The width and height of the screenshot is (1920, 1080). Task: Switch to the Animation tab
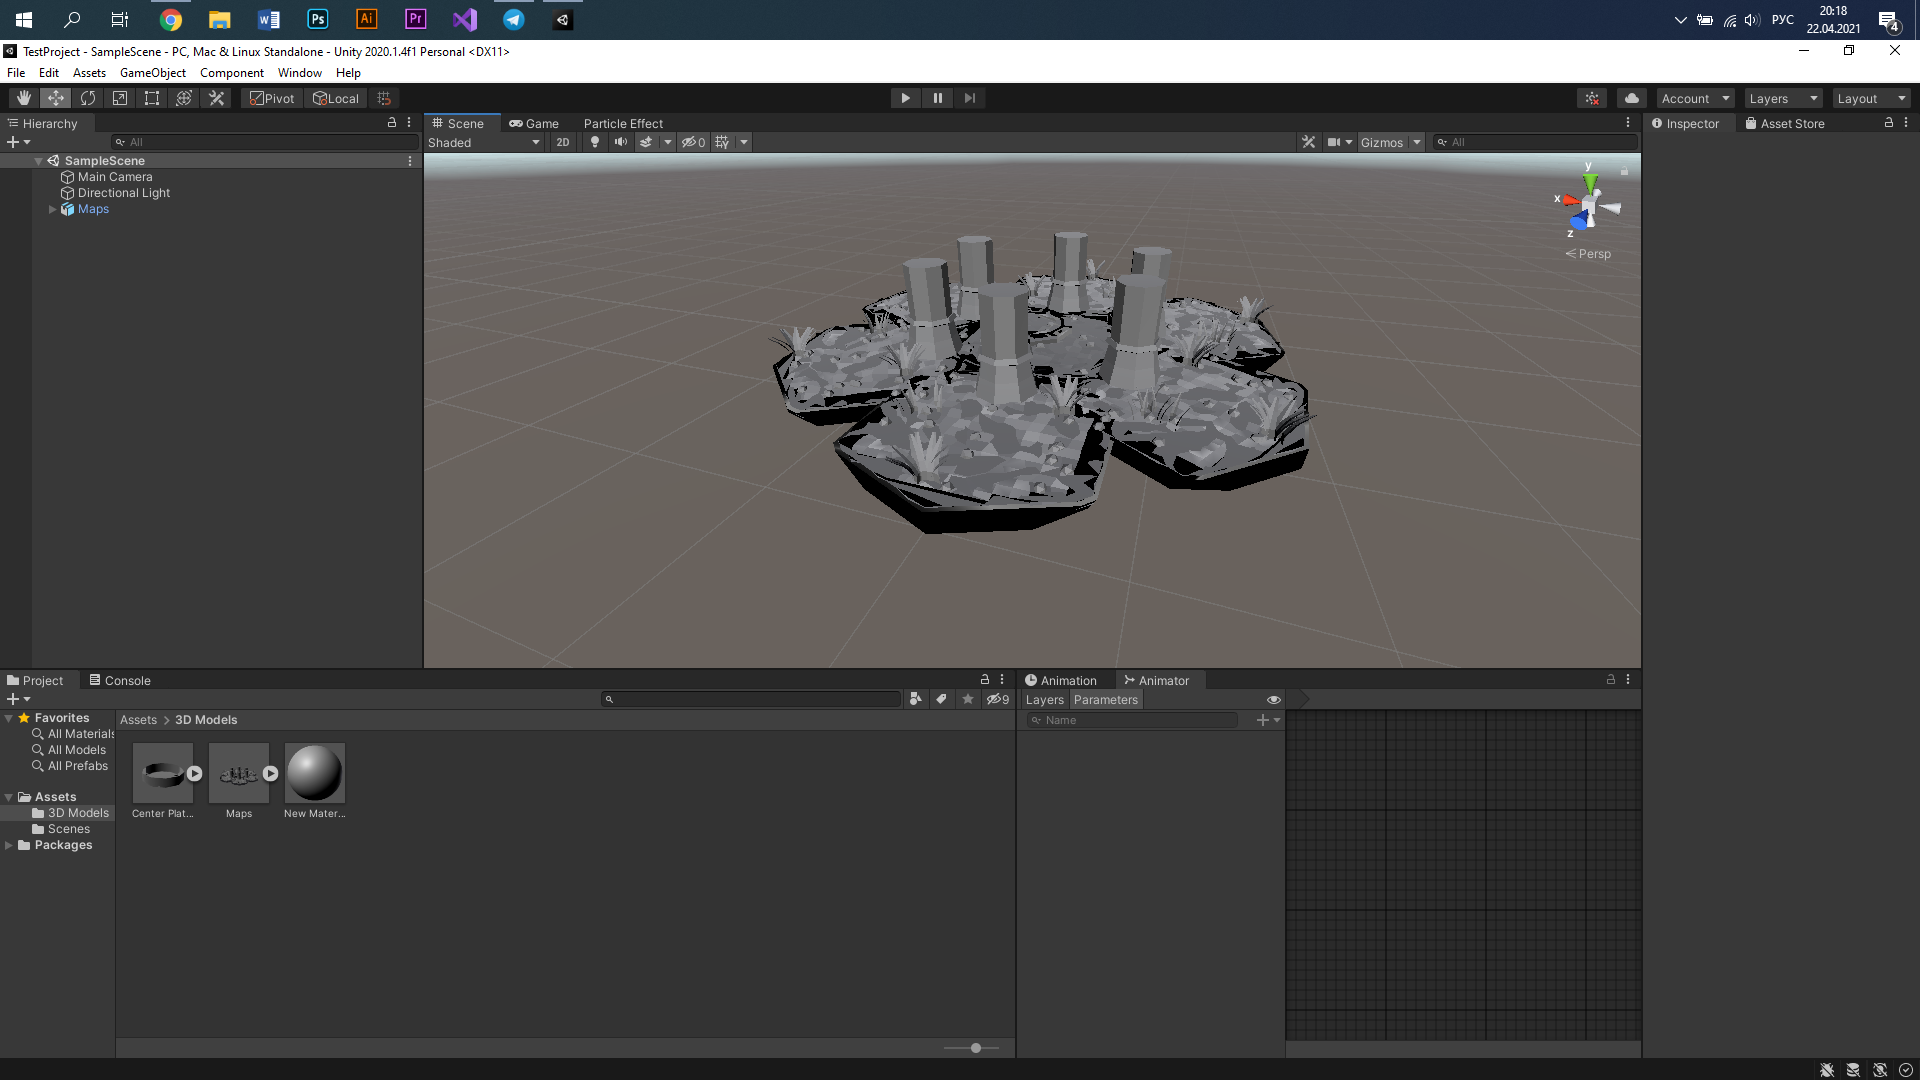[x=1060, y=681]
